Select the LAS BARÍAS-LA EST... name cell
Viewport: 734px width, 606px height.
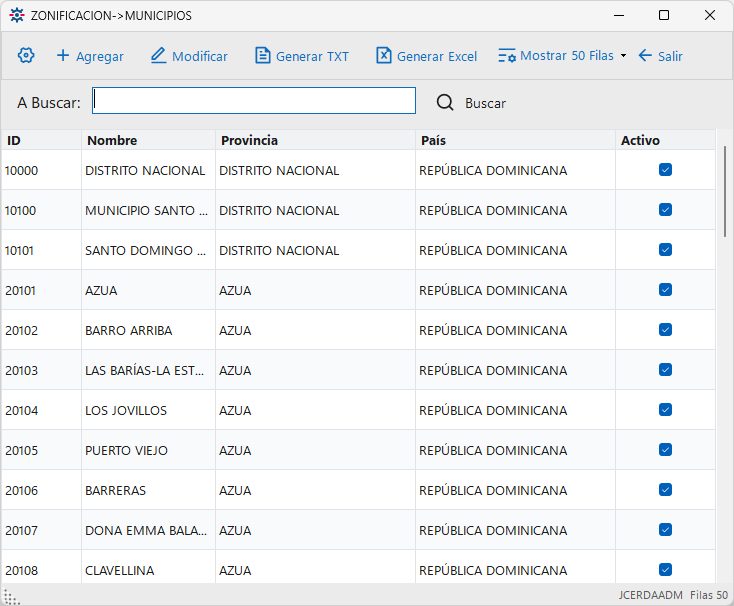(x=148, y=370)
